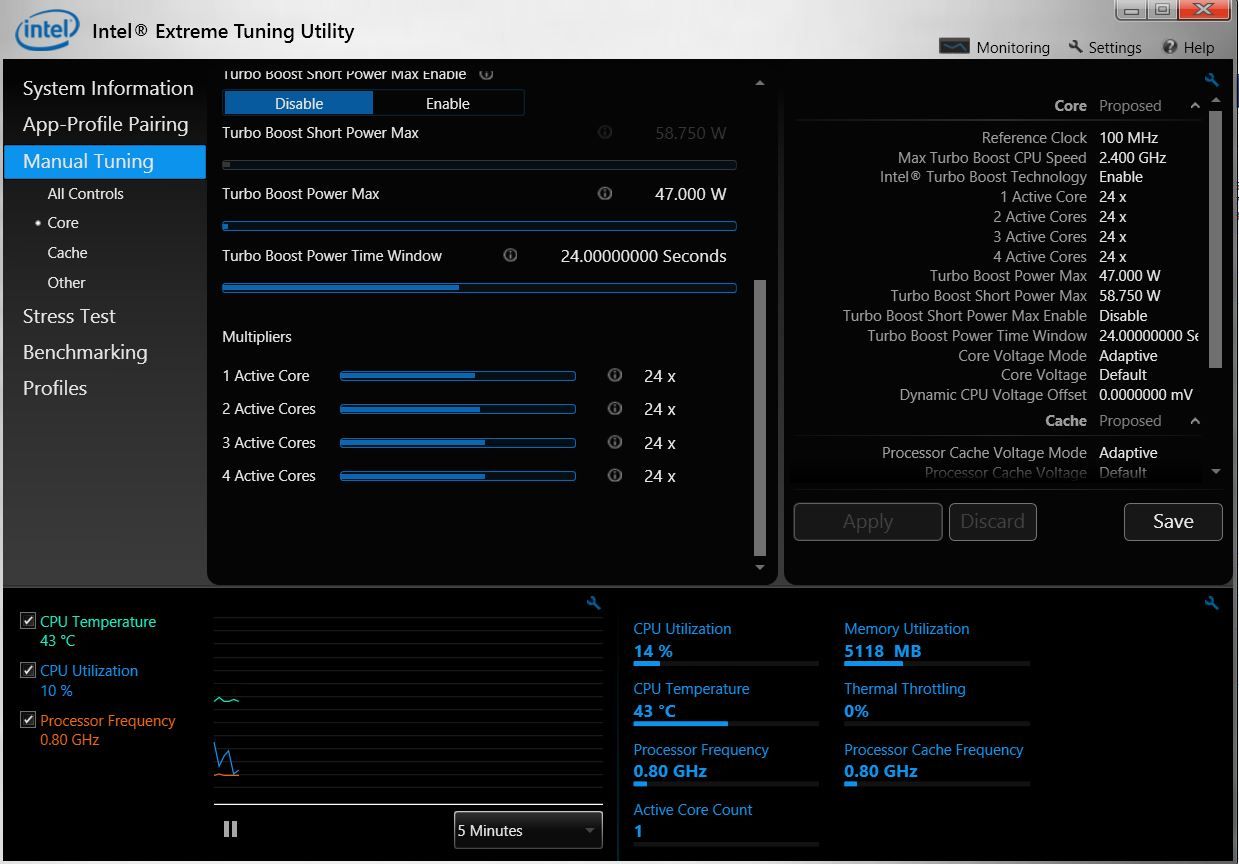Select Disable for Short Power Max

(299, 103)
